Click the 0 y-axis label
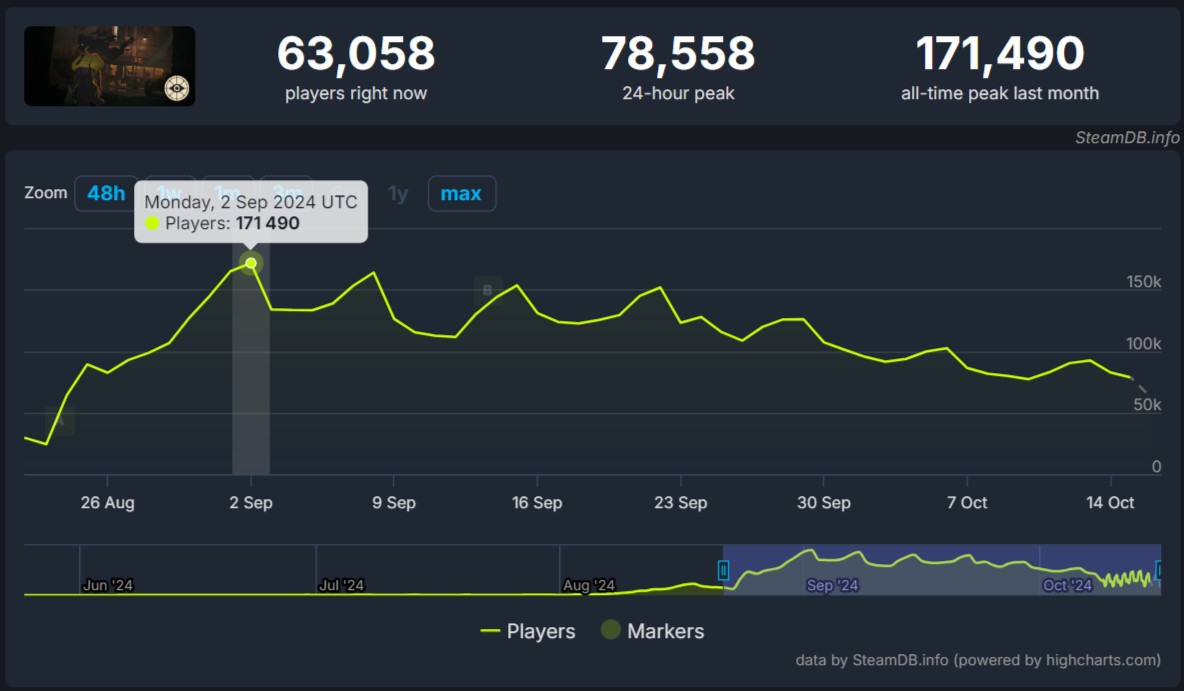Screen dimensions: 1184x691 1156,467
